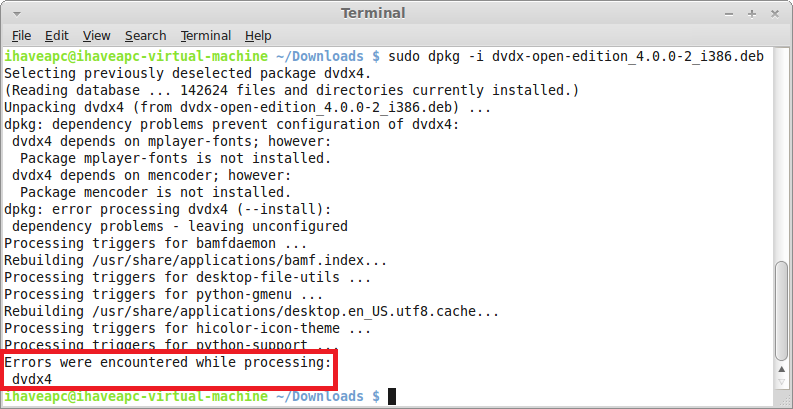Open the Terminal menu

(206, 36)
